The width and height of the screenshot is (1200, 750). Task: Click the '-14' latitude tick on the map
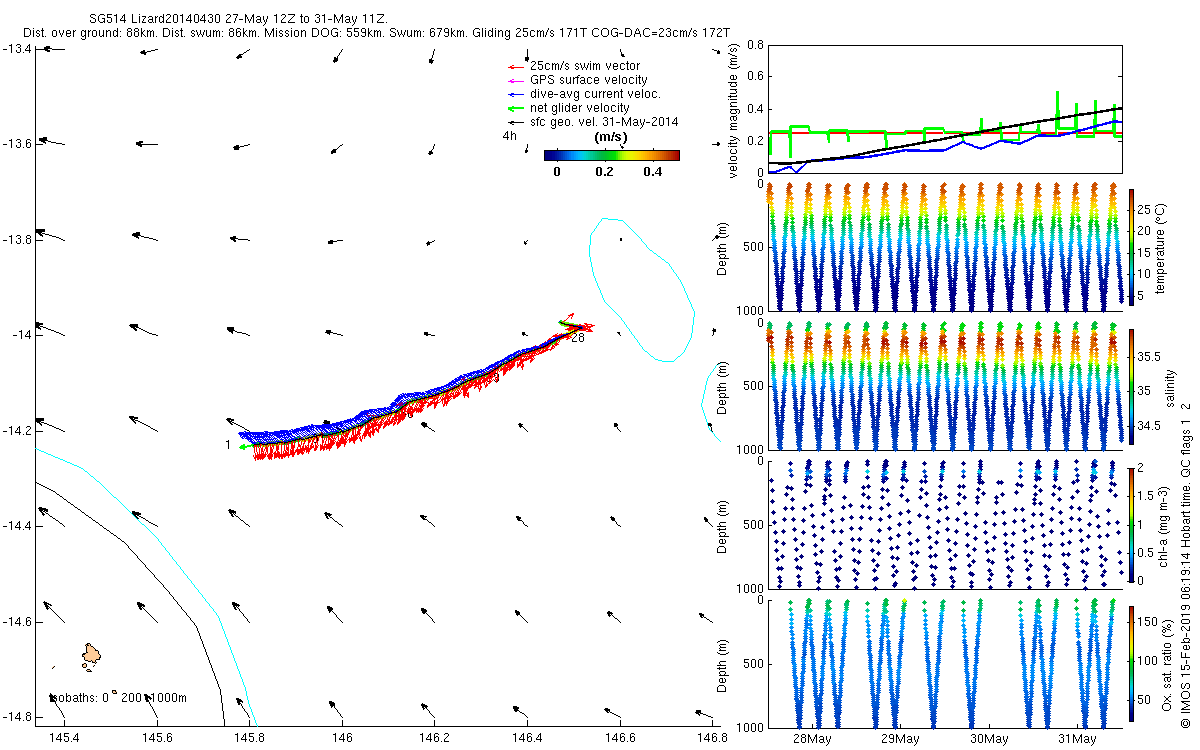coord(22,334)
